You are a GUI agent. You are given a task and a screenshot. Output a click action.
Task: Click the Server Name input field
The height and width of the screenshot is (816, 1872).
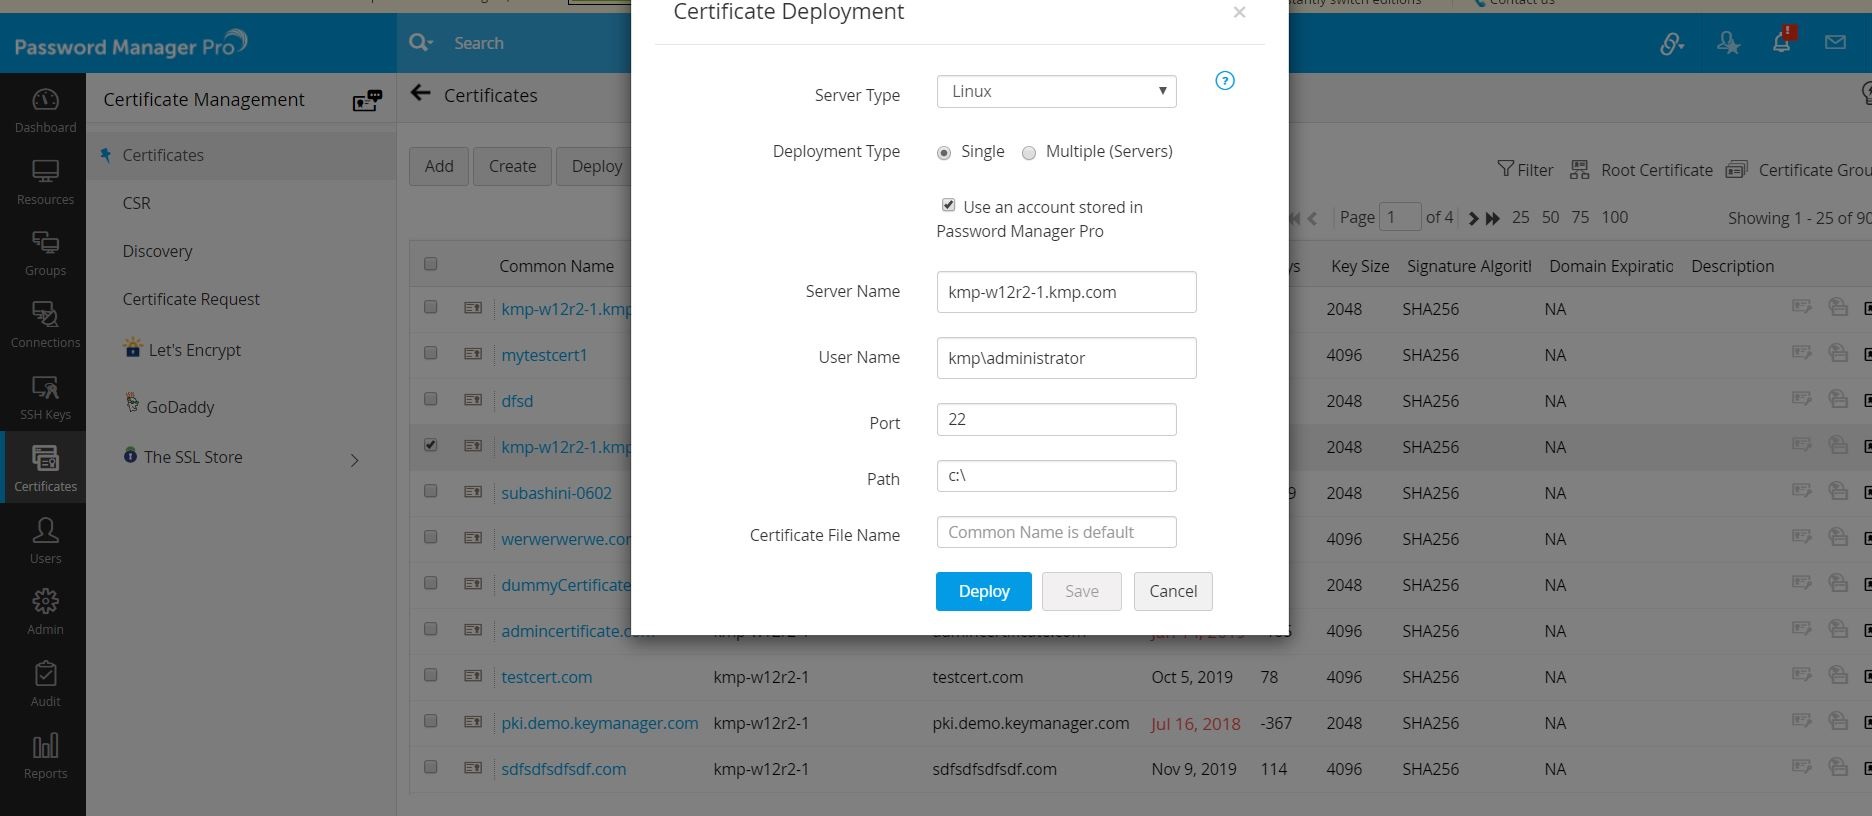[x=1066, y=292]
